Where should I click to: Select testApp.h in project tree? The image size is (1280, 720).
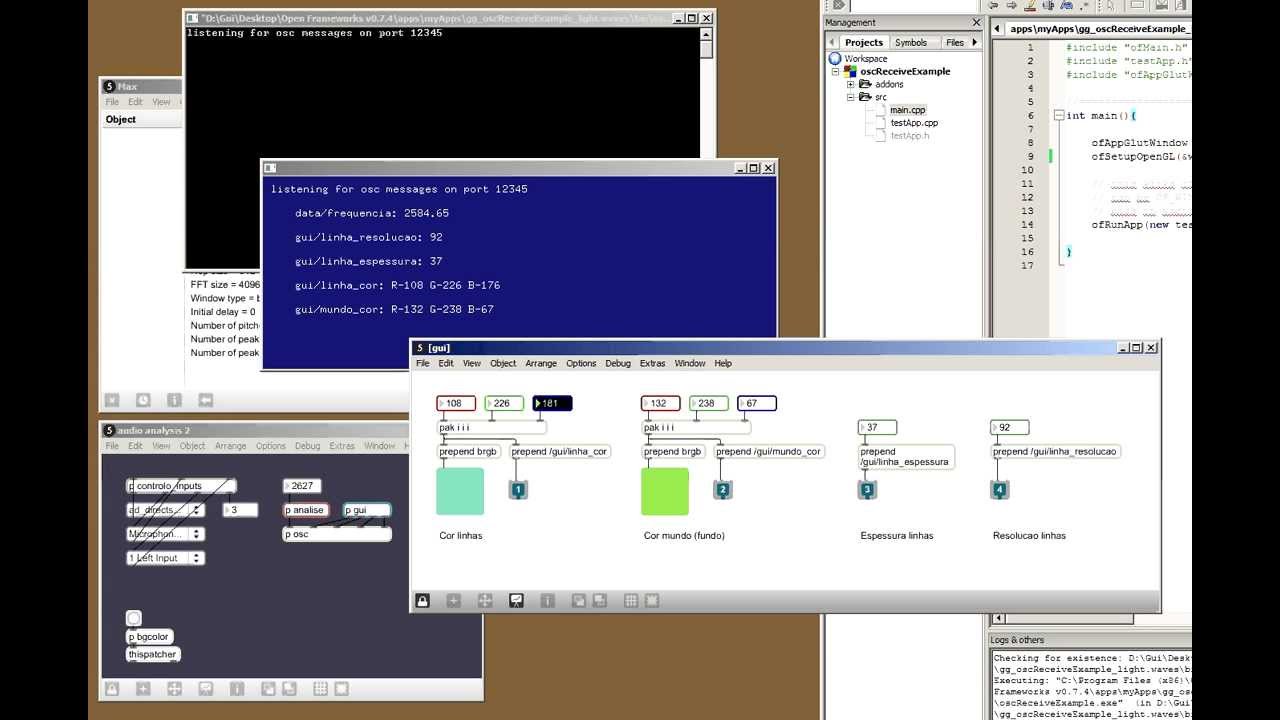(910, 136)
